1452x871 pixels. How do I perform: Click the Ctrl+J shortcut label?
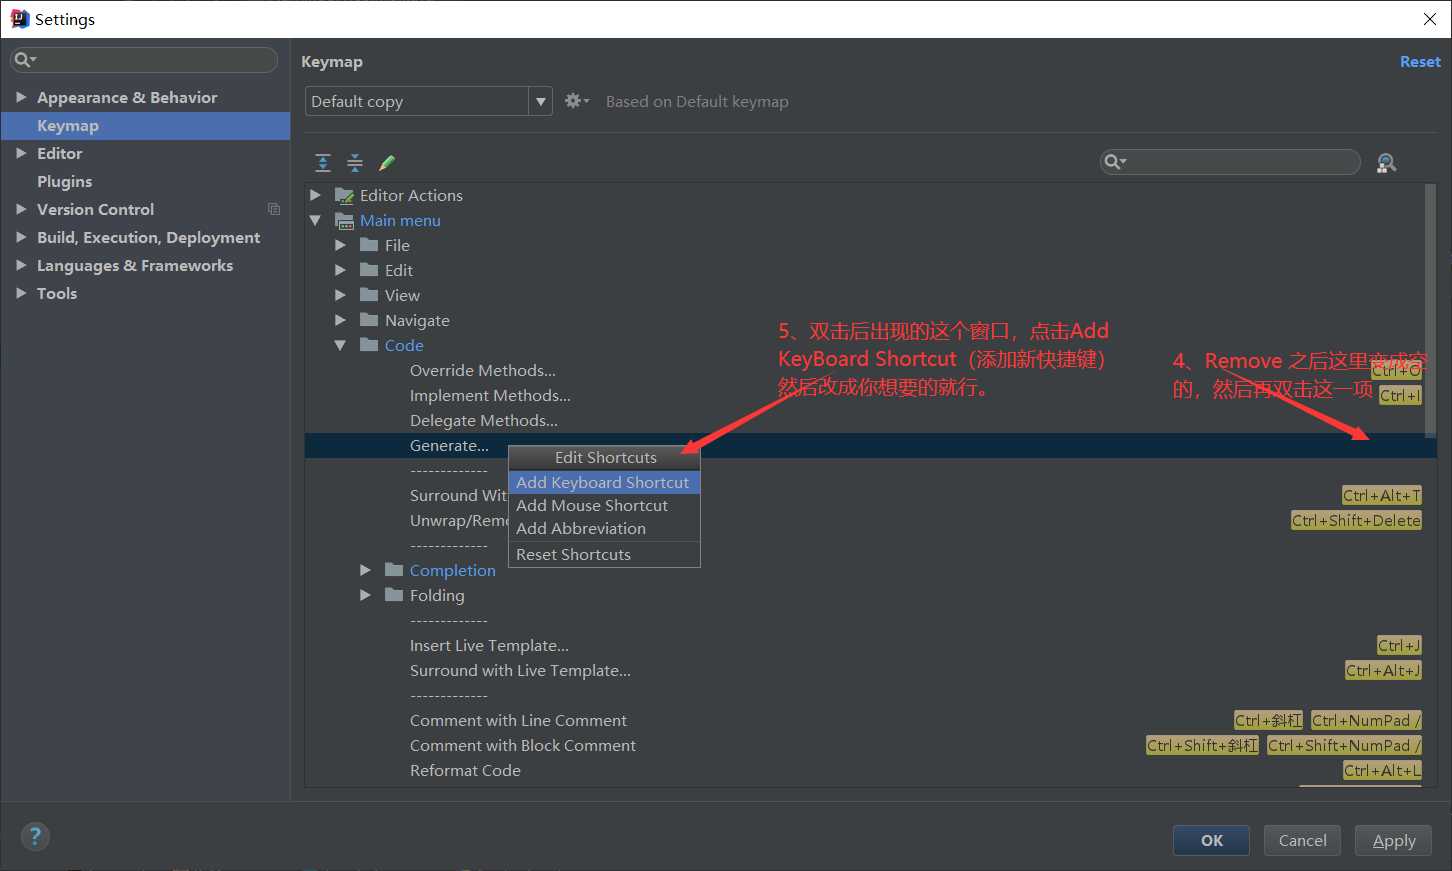click(1399, 645)
